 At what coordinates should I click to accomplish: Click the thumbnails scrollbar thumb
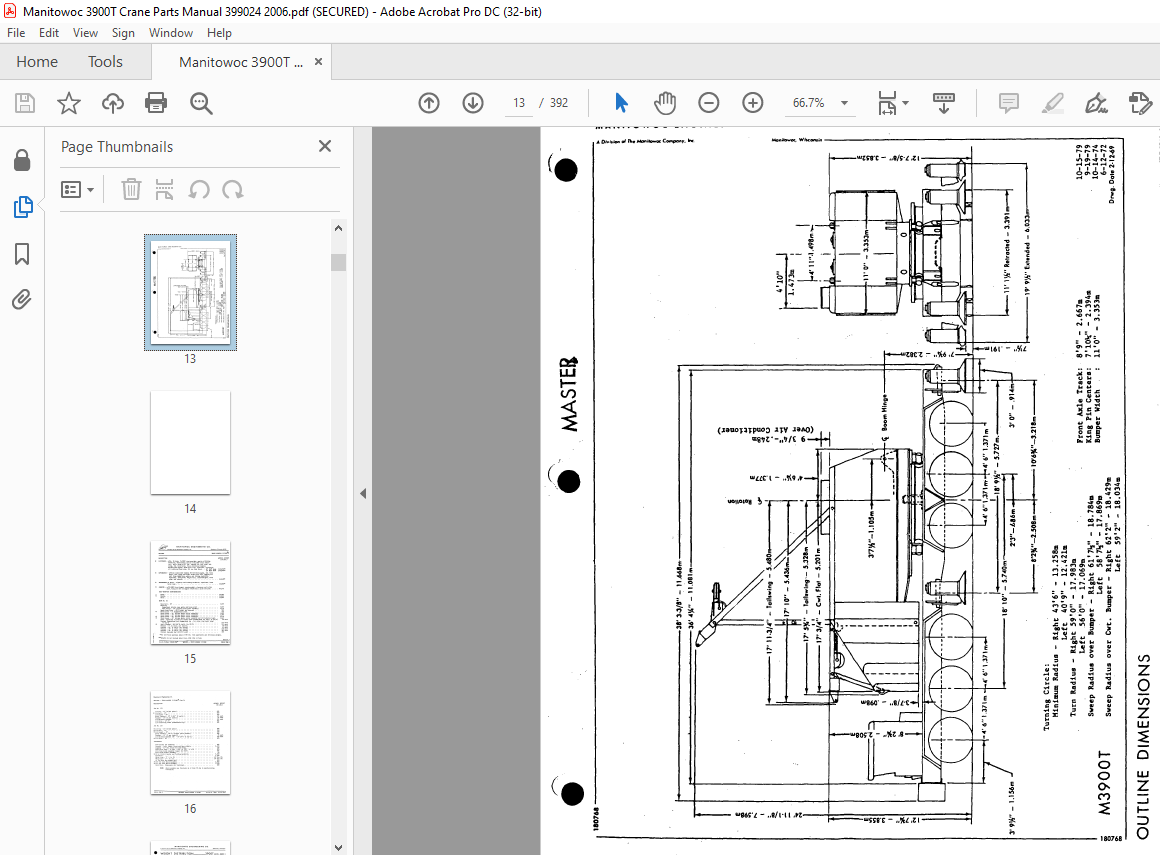pos(338,263)
